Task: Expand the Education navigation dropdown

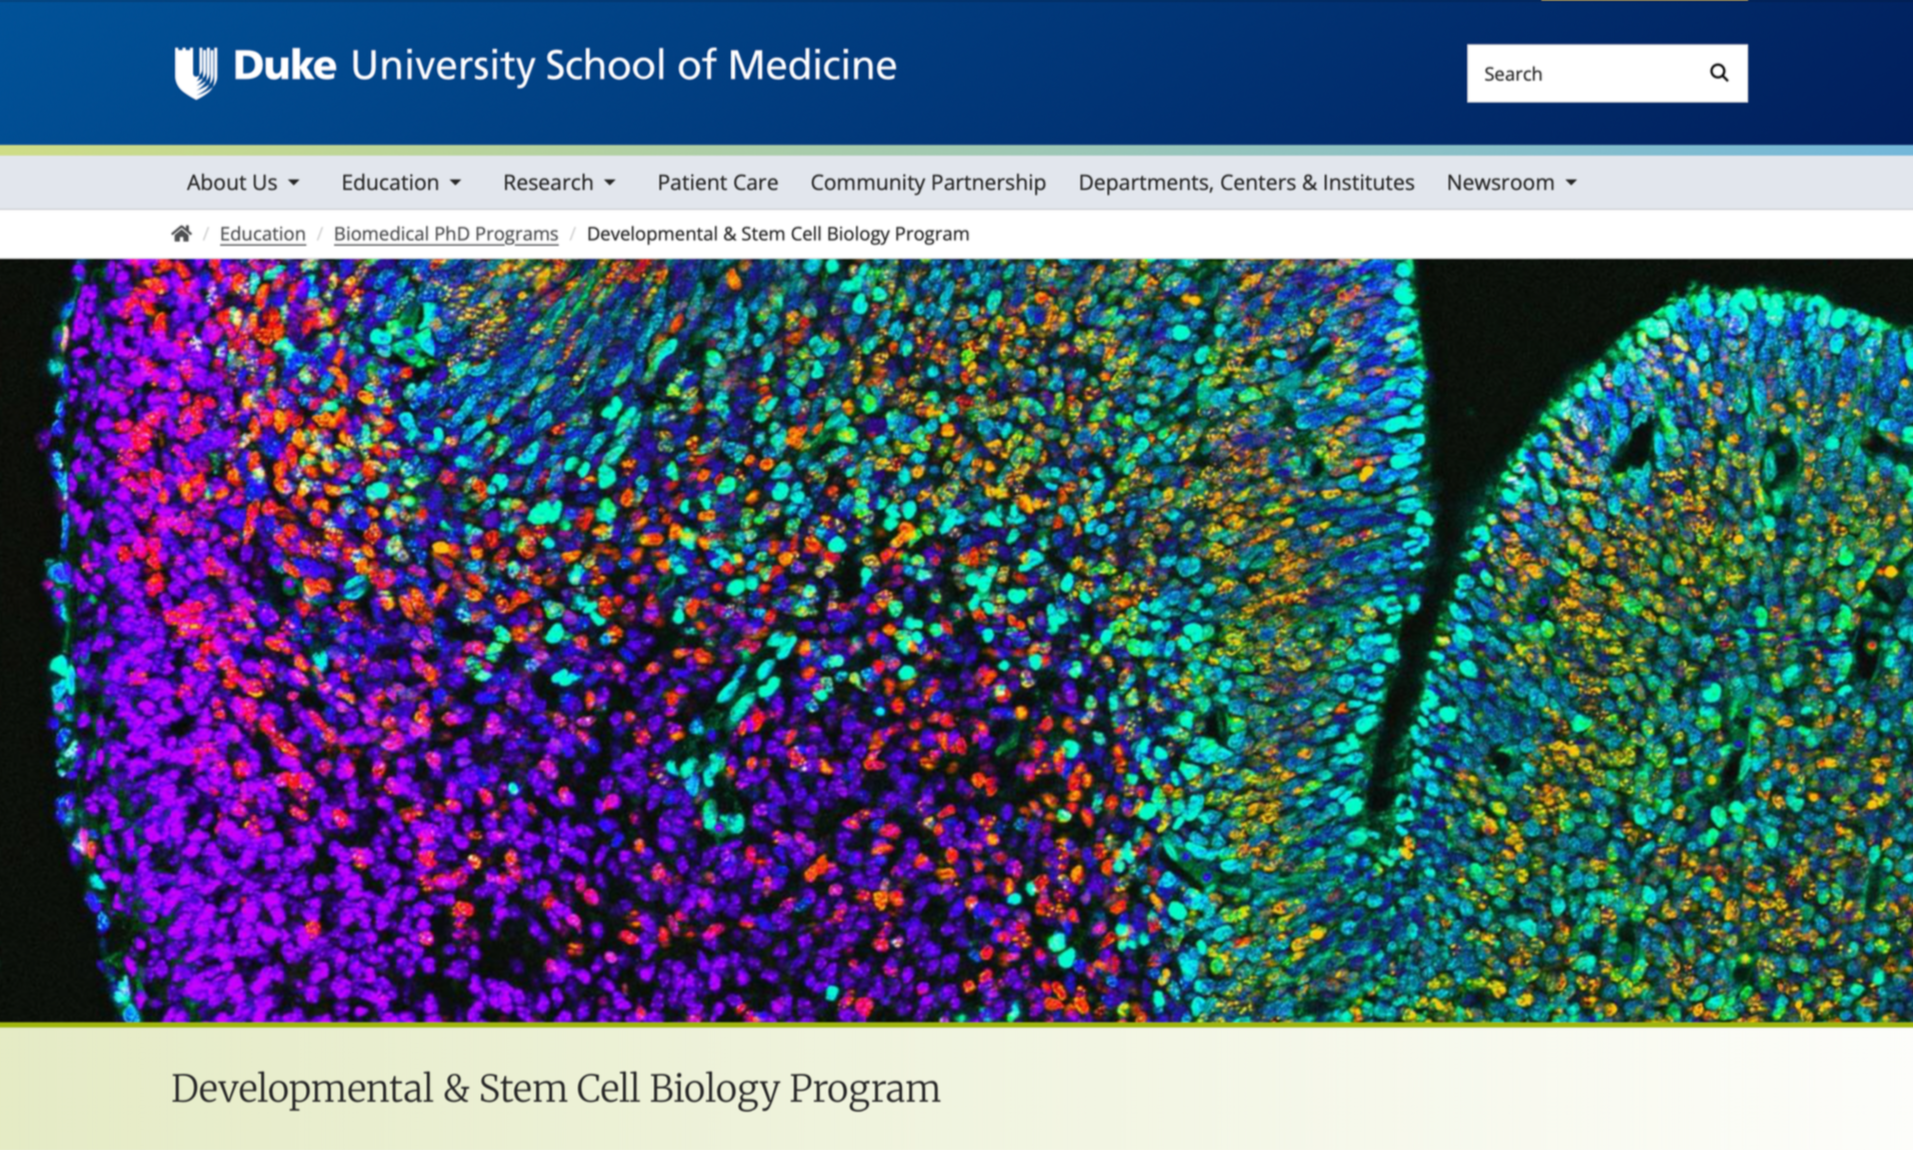Action: [x=400, y=182]
